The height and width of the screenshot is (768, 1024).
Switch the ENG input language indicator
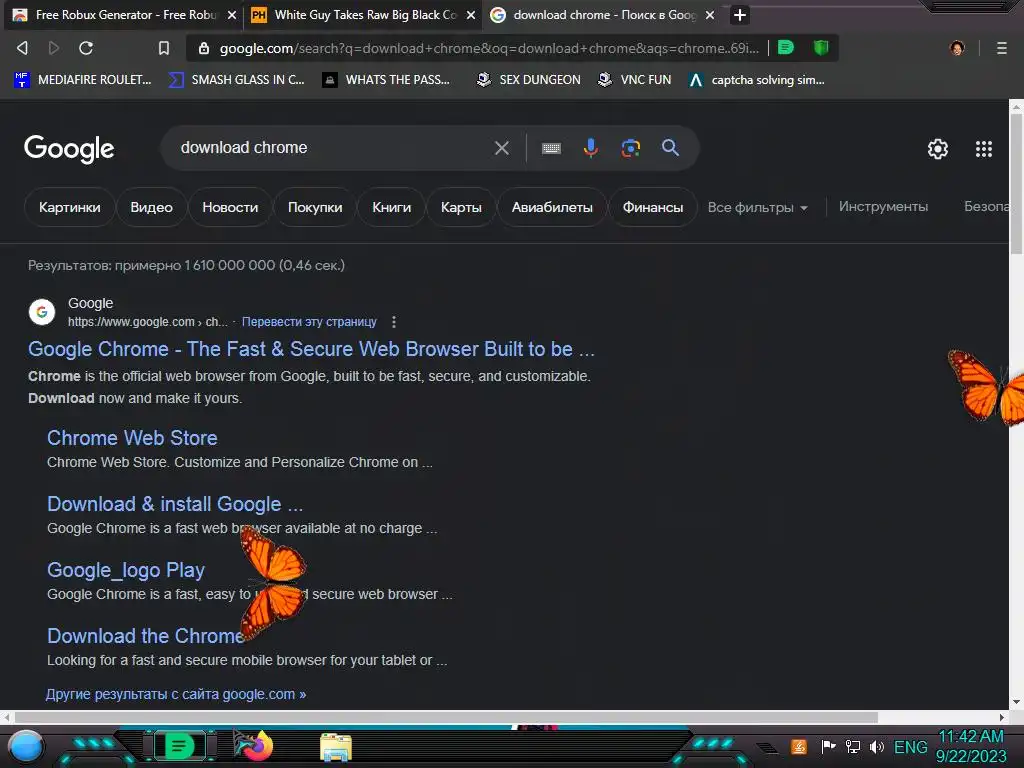coord(910,746)
